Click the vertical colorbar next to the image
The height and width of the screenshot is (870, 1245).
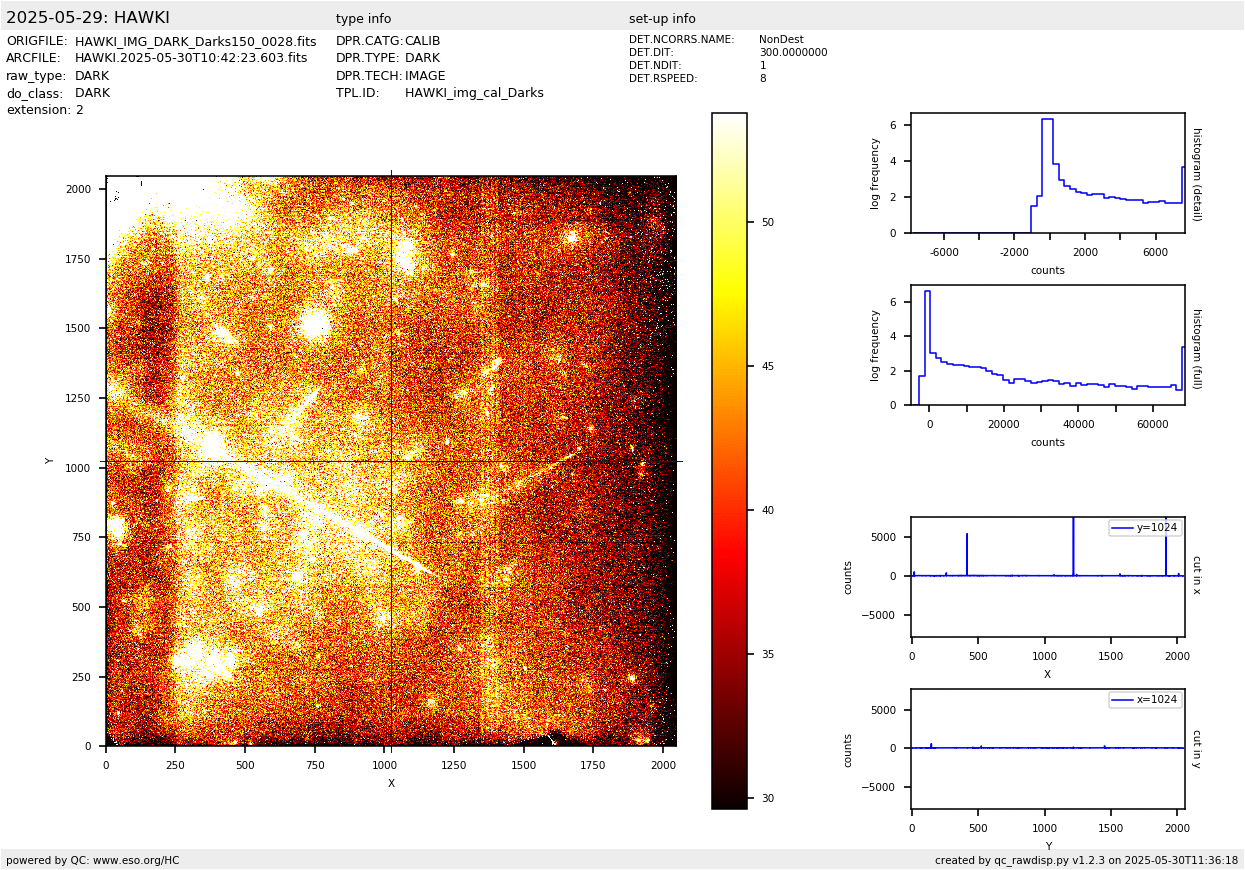click(729, 460)
